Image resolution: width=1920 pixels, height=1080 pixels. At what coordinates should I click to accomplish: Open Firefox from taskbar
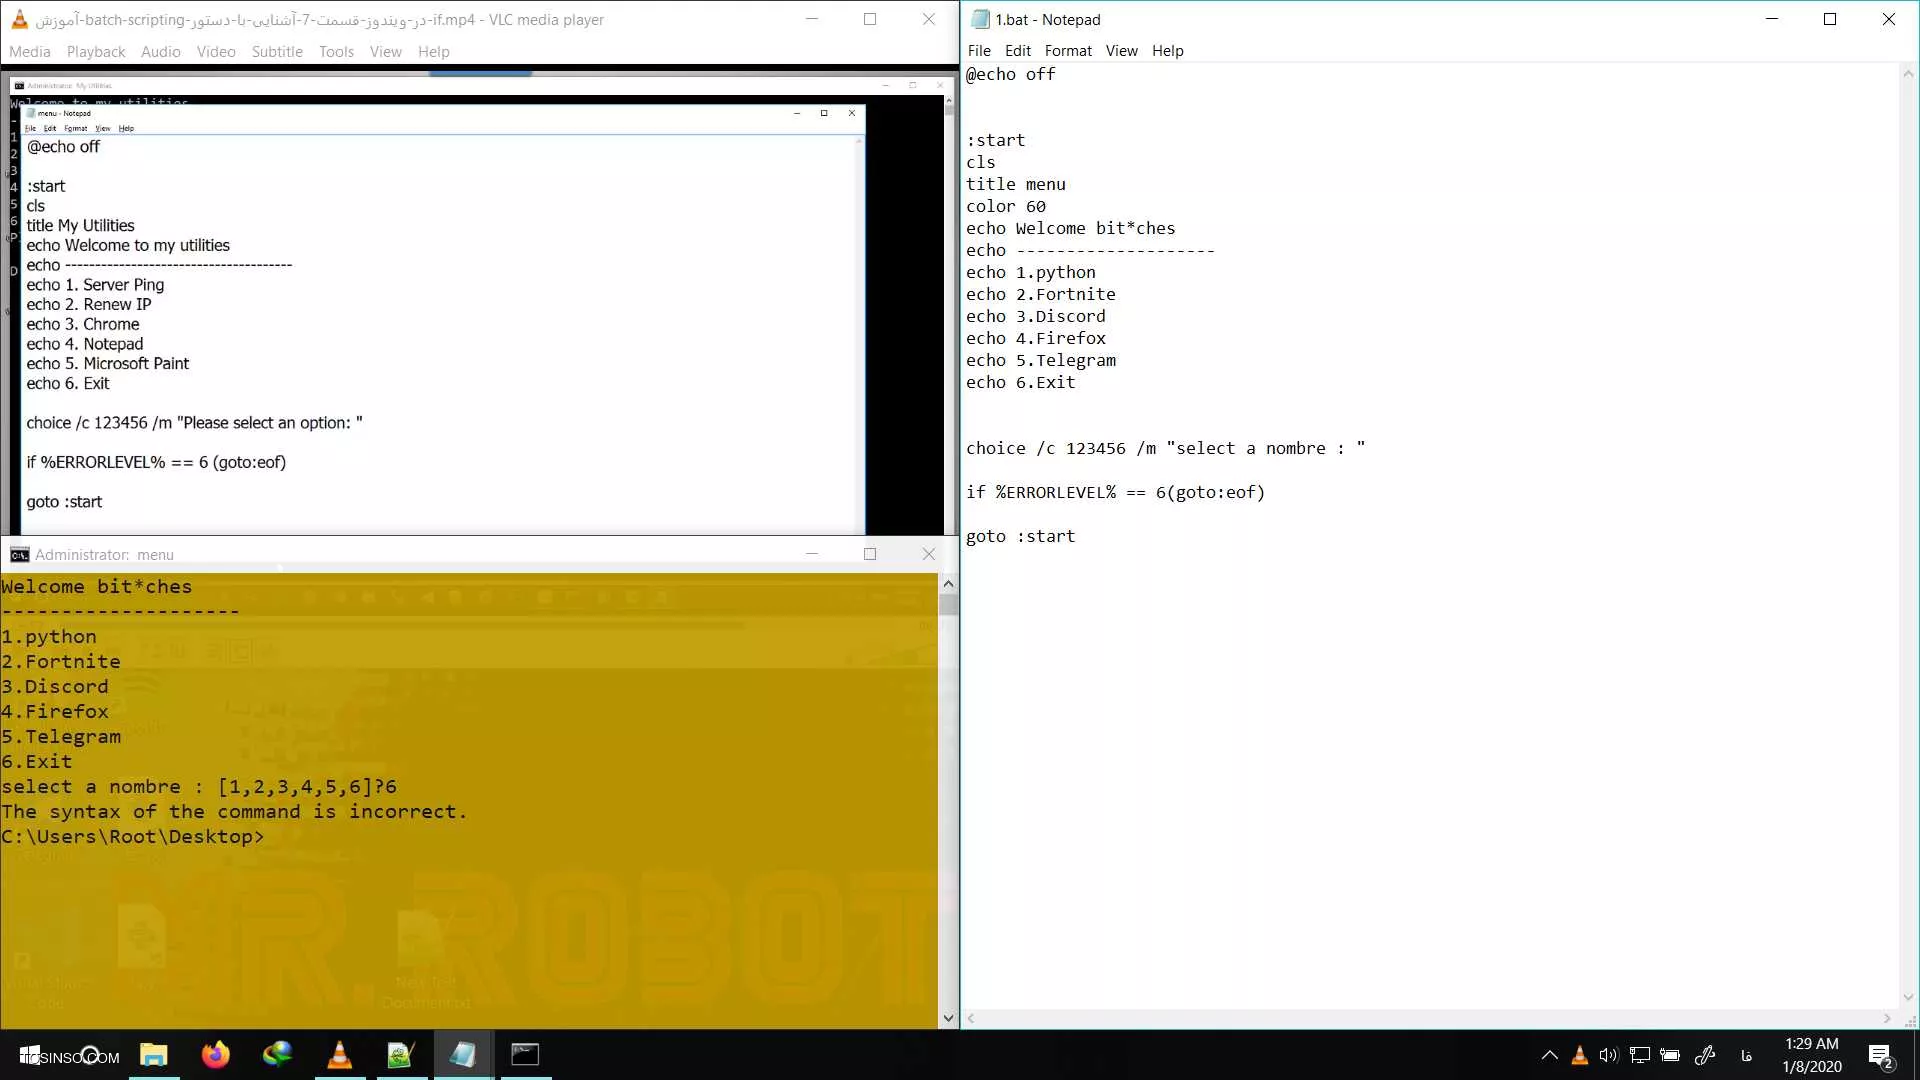tap(215, 1055)
